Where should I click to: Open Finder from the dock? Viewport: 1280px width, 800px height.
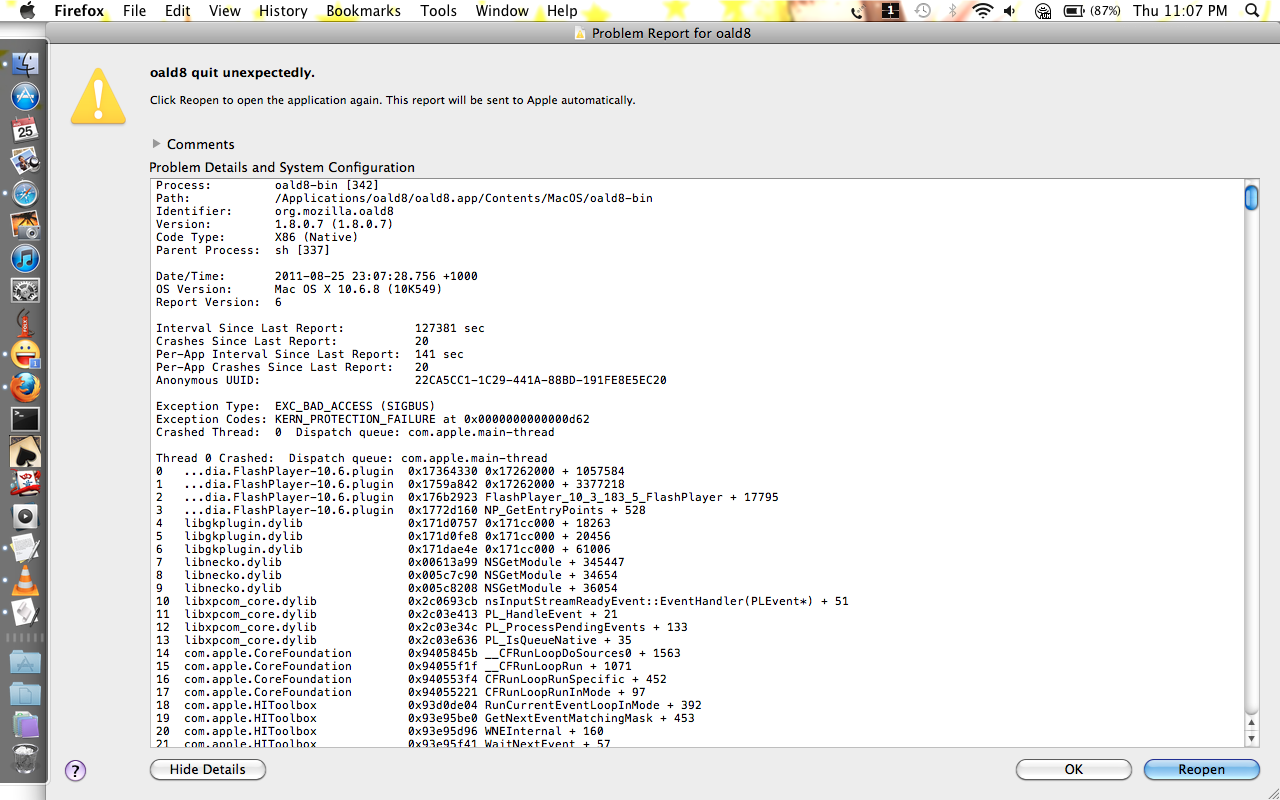point(25,64)
